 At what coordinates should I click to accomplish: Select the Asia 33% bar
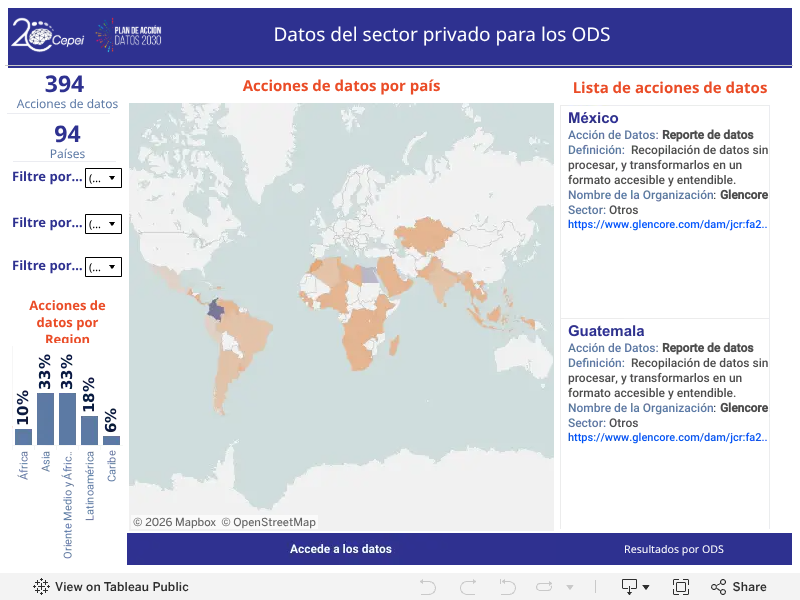(45, 419)
